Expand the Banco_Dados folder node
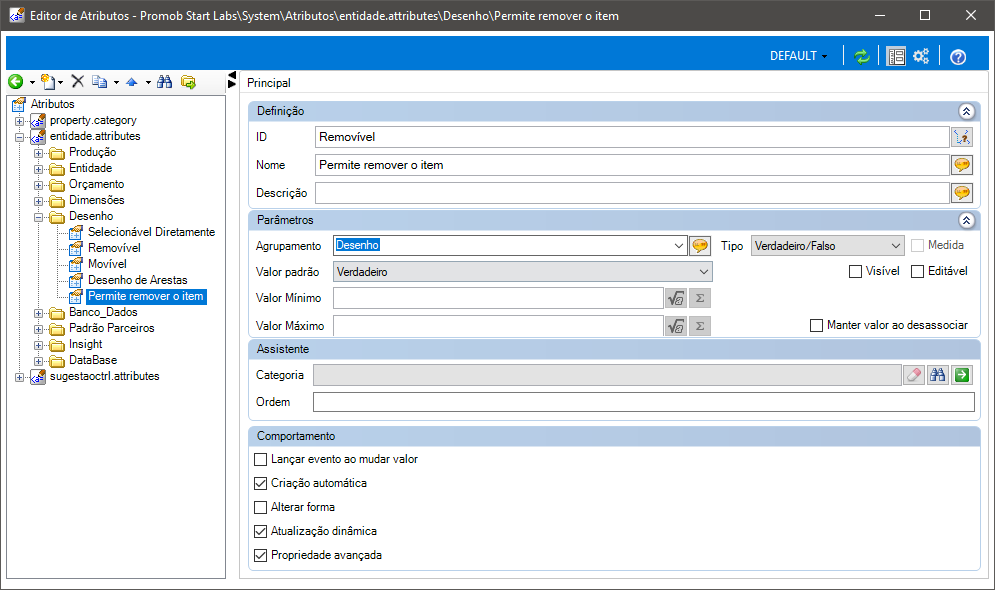 (38, 313)
